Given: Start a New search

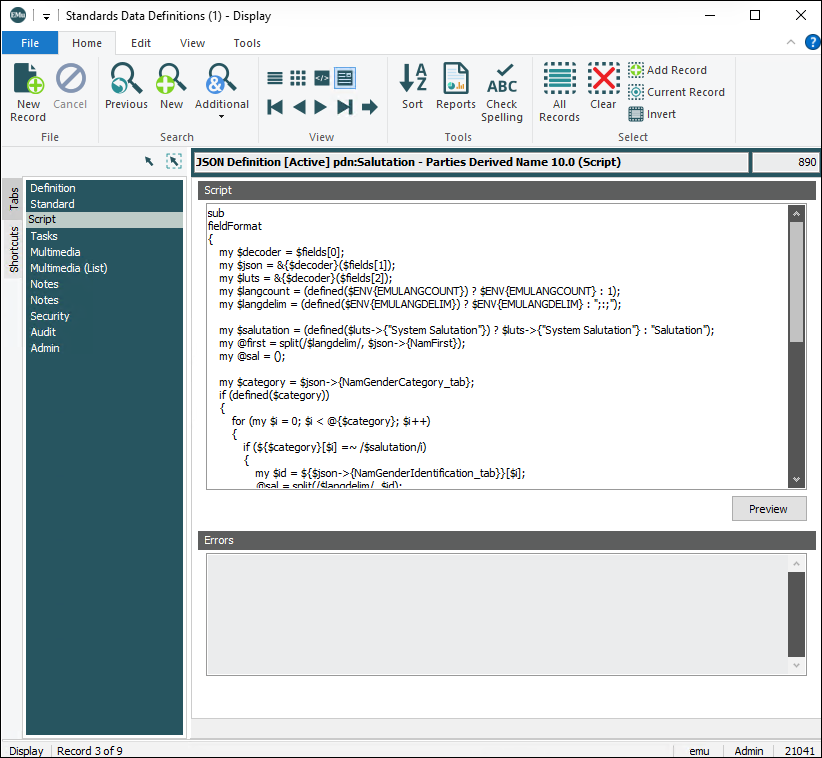Looking at the screenshot, I should (x=172, y=86).
